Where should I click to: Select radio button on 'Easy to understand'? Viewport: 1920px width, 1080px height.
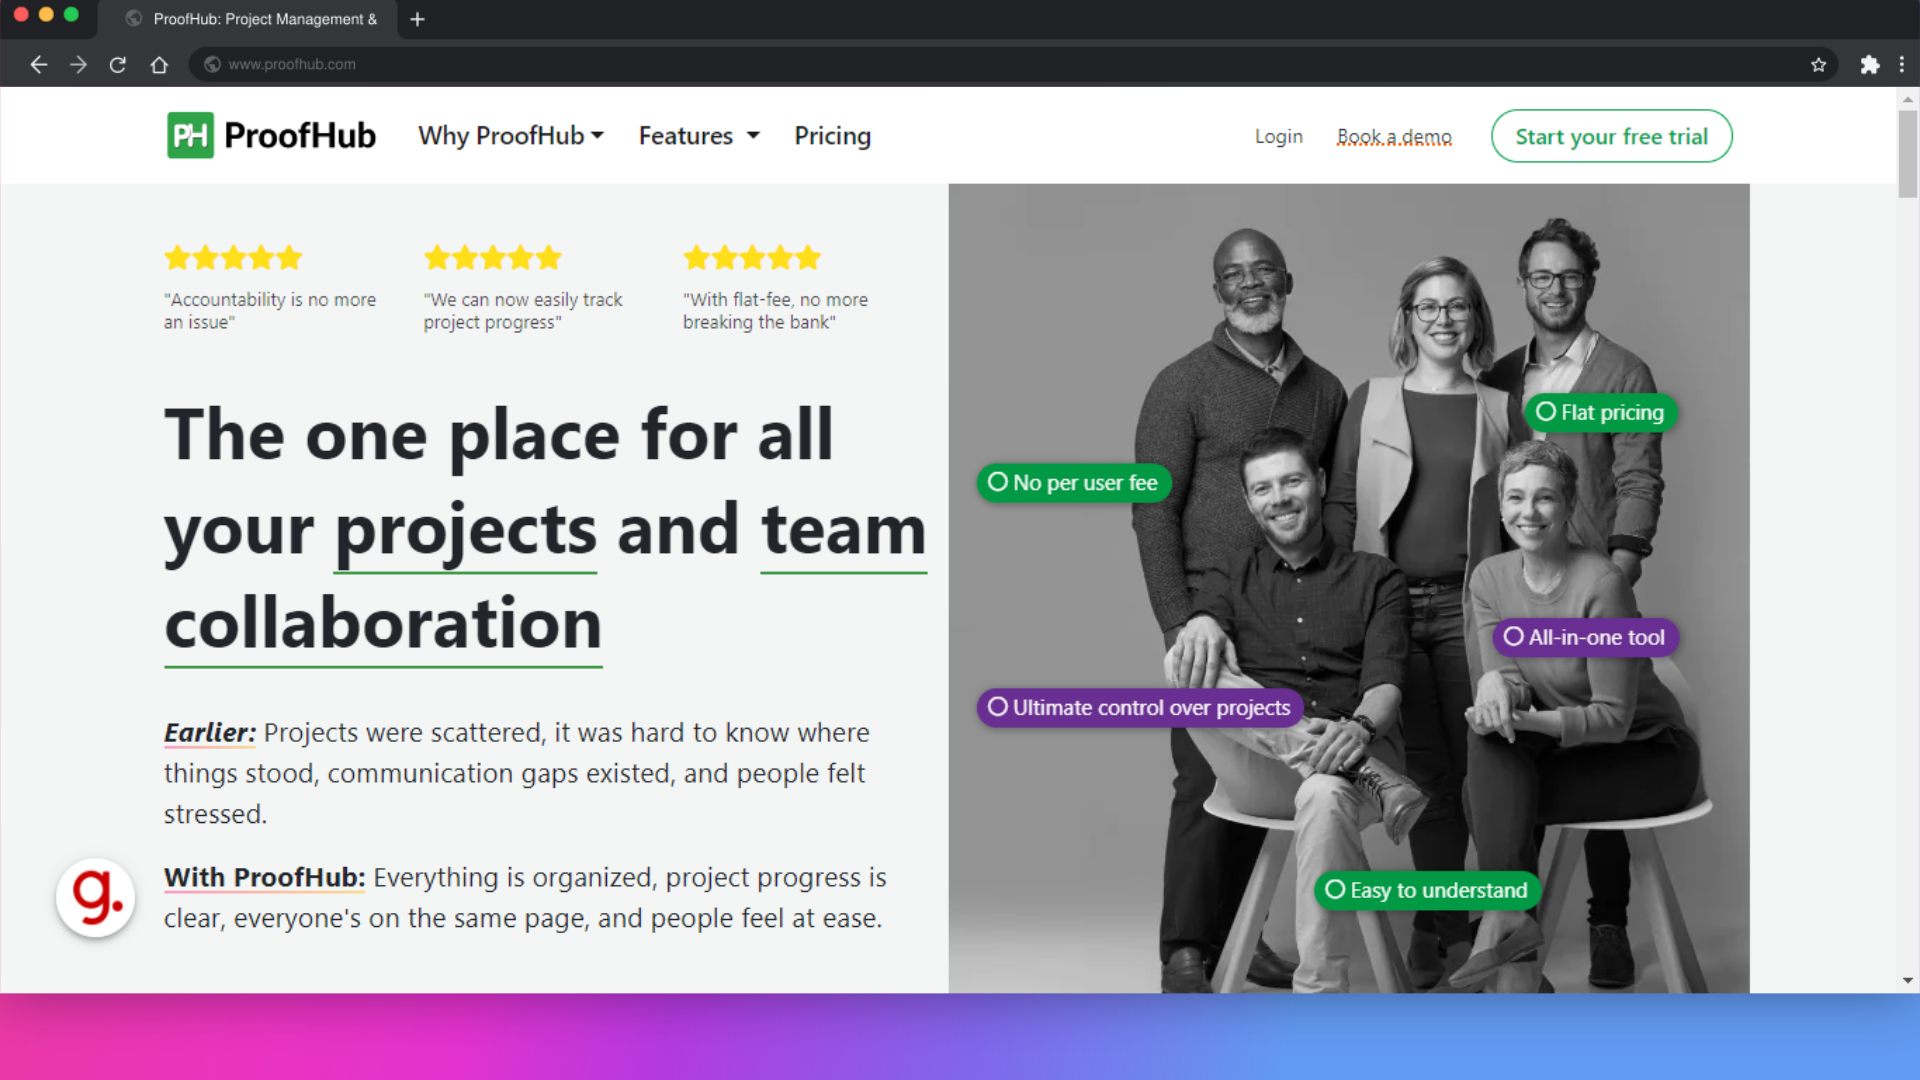[1336, 890]
